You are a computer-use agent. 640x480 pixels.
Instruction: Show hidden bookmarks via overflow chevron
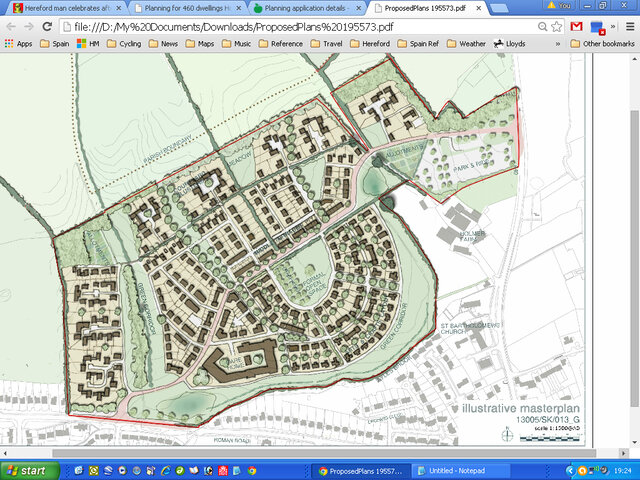(558, 44)
